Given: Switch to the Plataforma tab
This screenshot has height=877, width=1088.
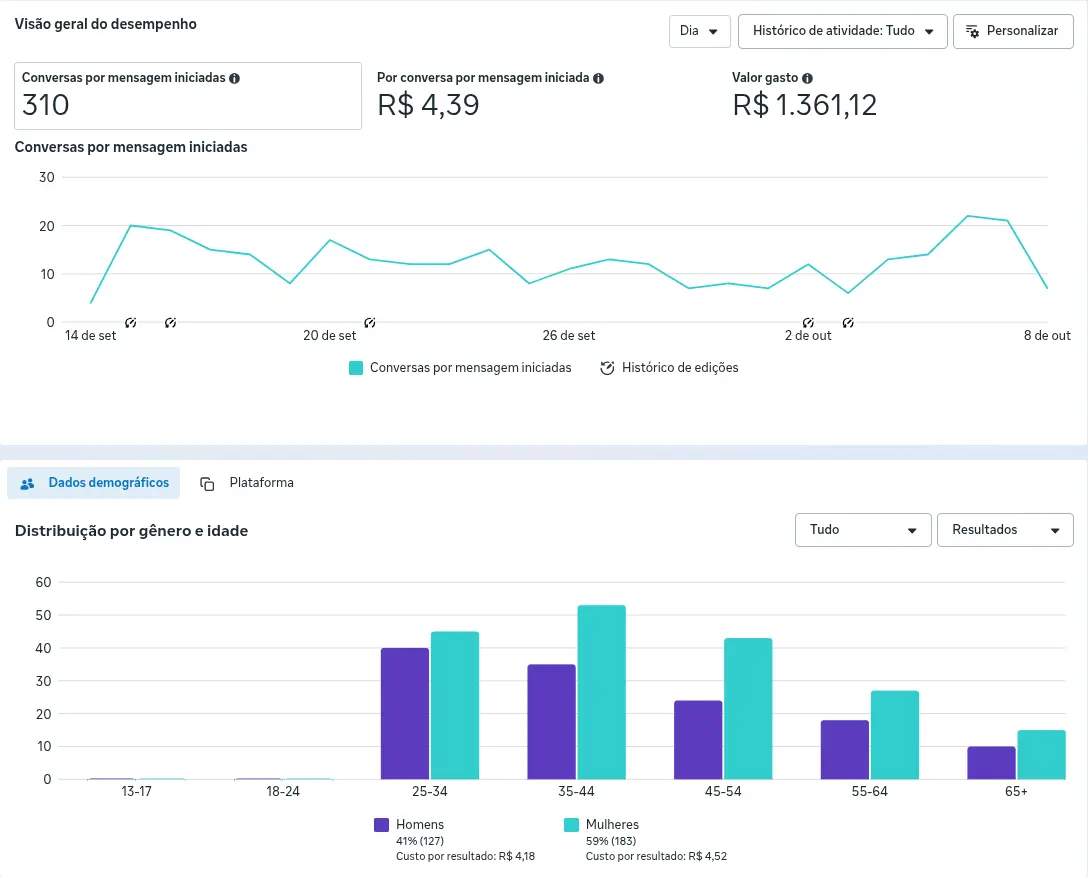Looking at the screenshot, I should [x=247, y=483].
